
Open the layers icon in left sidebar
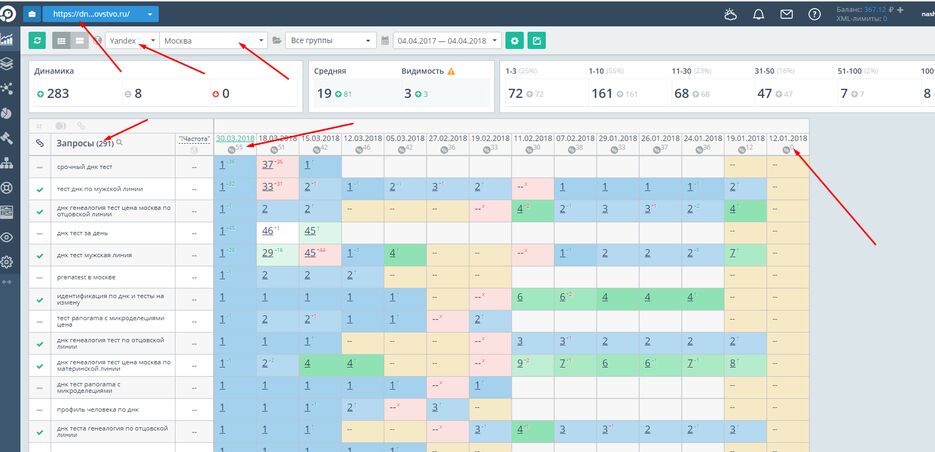(8, 63)
